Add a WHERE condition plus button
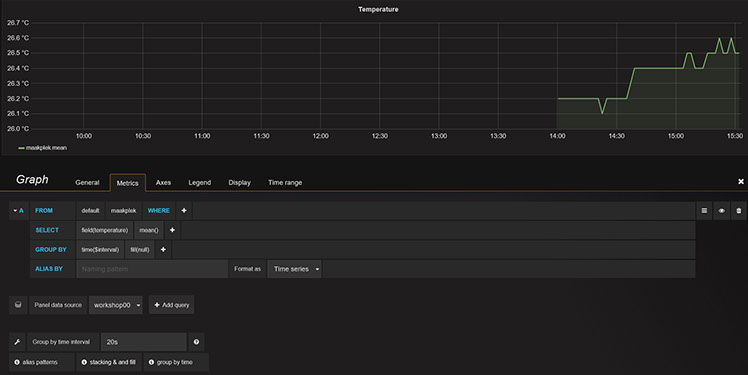Viewport: 748px width, 375px height. (x=184, y=210)
